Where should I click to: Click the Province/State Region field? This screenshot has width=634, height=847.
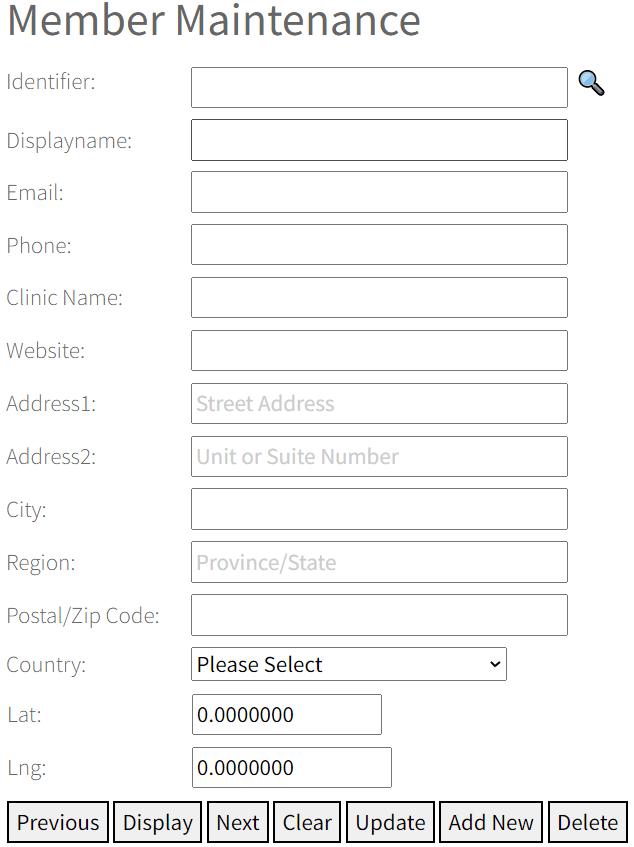379,562
